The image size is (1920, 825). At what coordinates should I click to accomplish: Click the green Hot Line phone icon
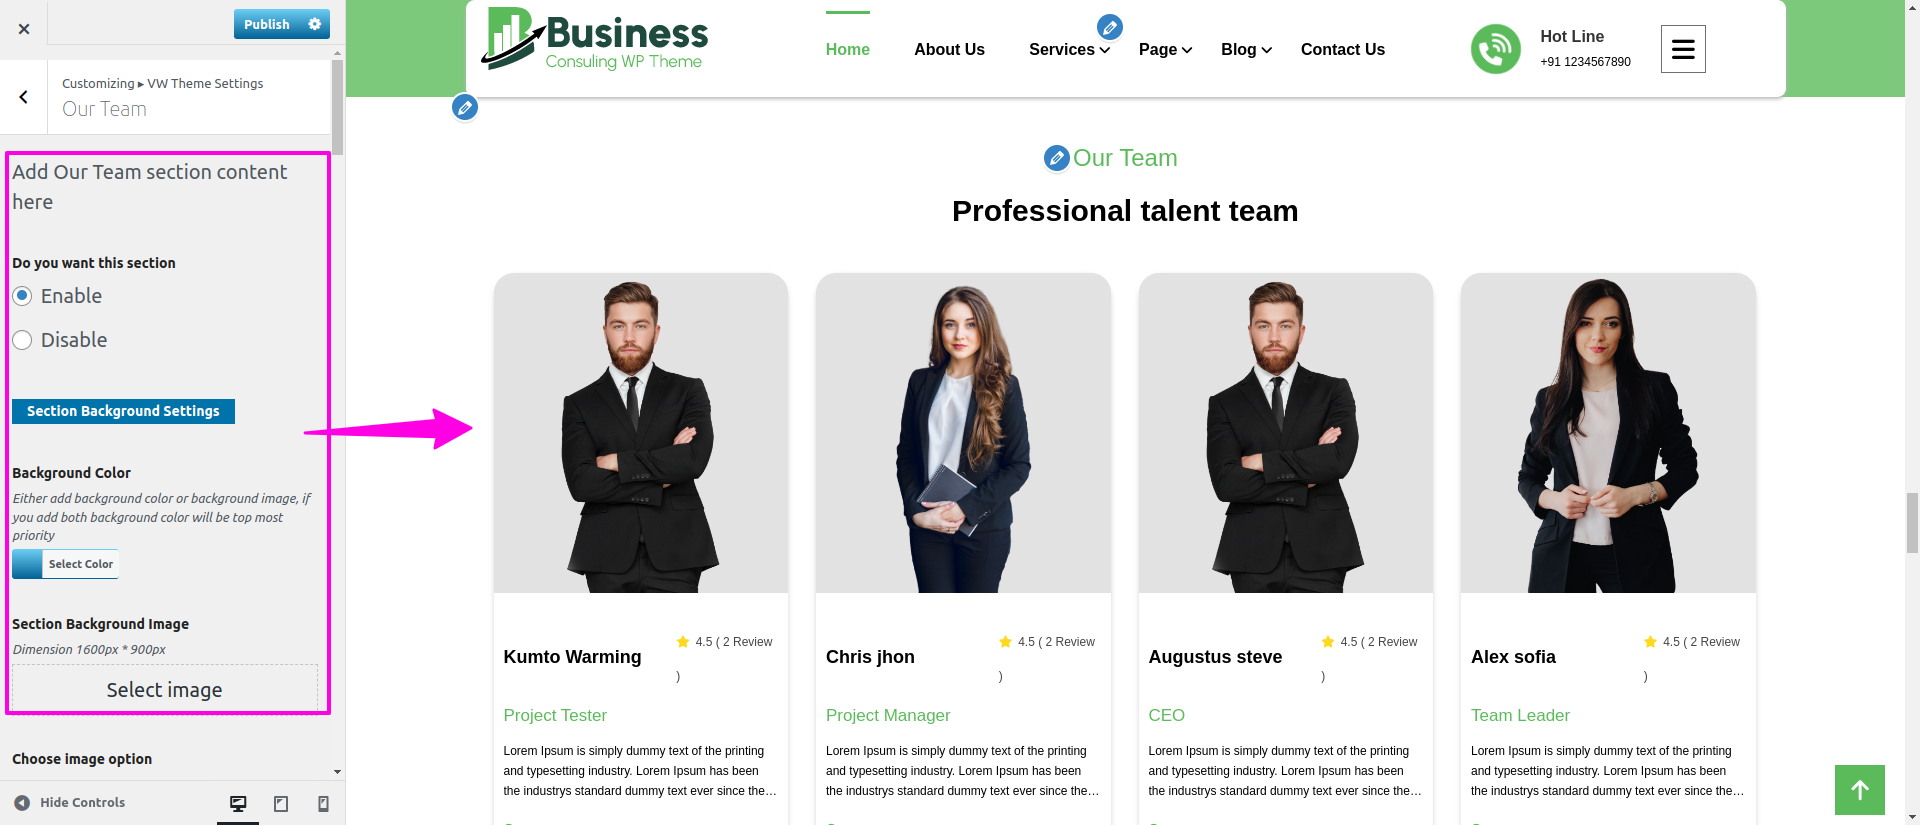1495,49
